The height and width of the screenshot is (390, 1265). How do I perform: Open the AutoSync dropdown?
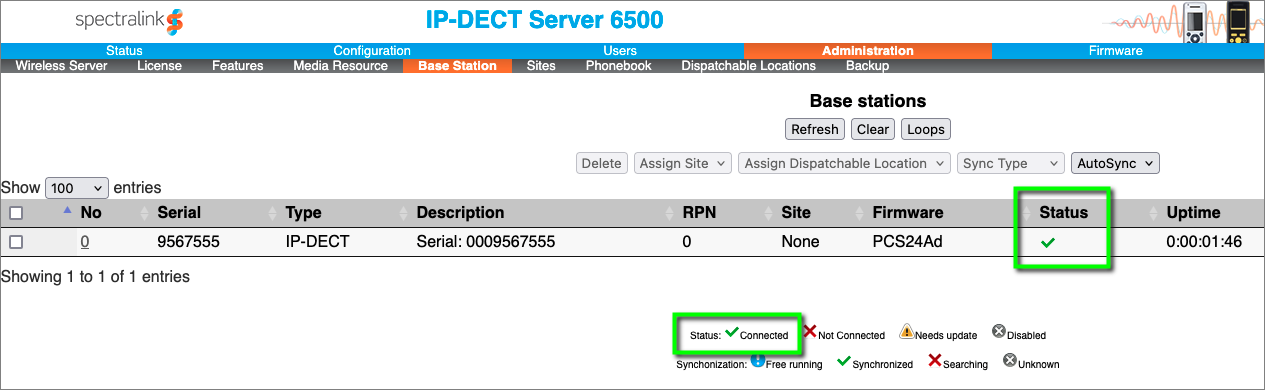[x=1114, y=163]
